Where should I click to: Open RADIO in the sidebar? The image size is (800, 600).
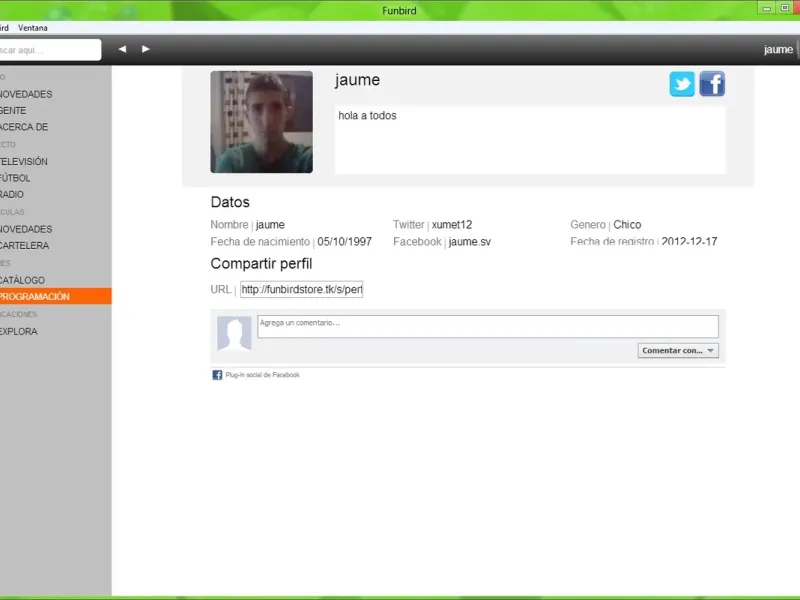pos(12,194)
